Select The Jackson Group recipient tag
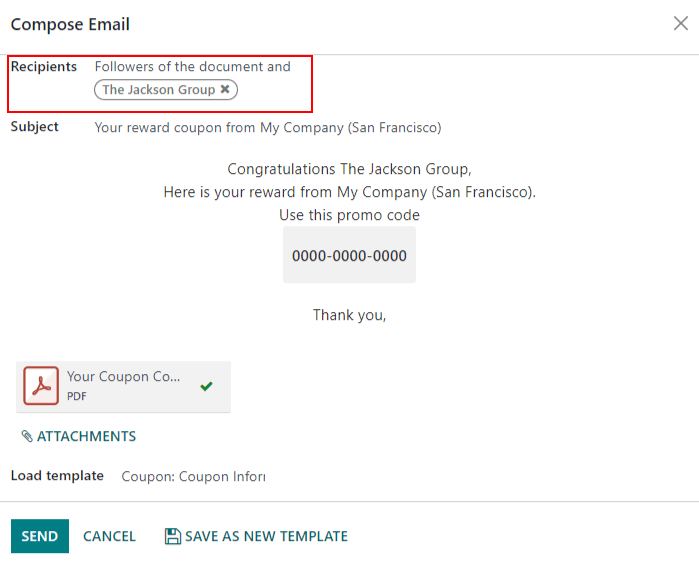This screenshot has width=699, height=562. pos(158,90)
